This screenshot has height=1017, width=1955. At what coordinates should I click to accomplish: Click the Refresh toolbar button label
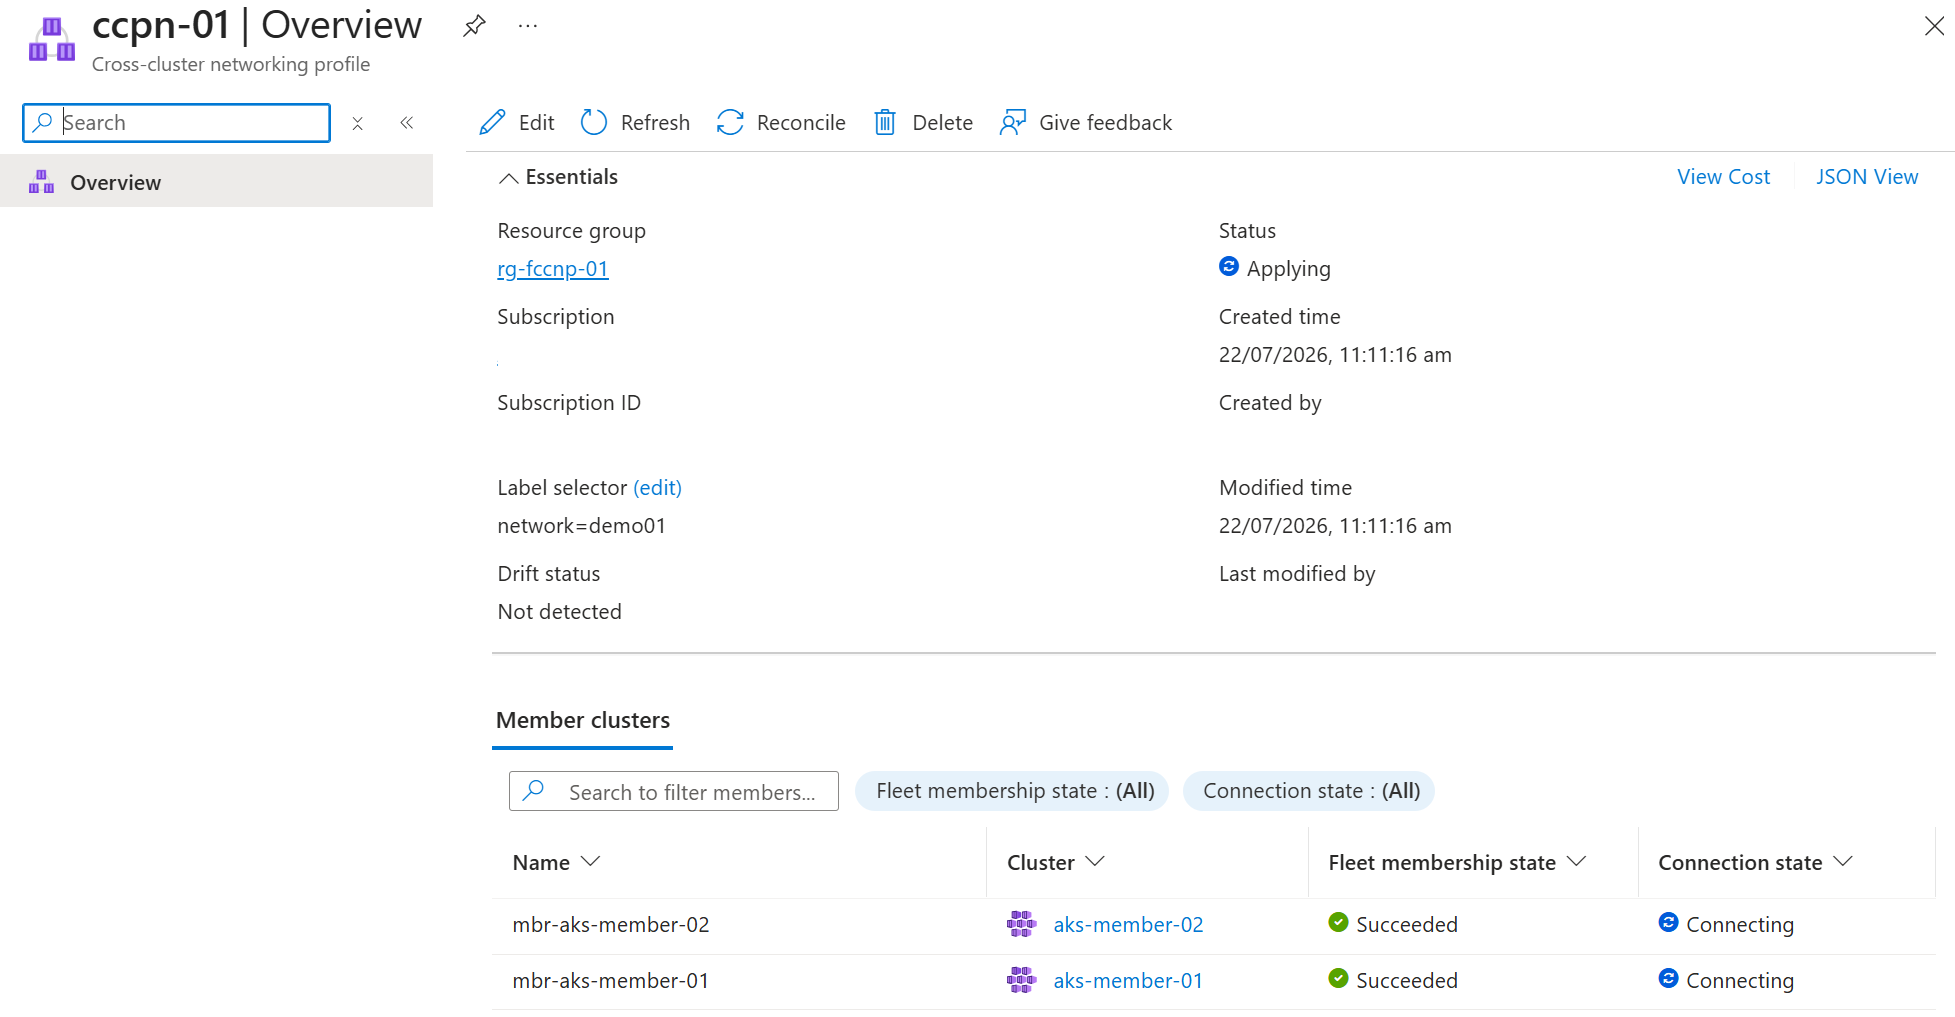tap(655, 123)
